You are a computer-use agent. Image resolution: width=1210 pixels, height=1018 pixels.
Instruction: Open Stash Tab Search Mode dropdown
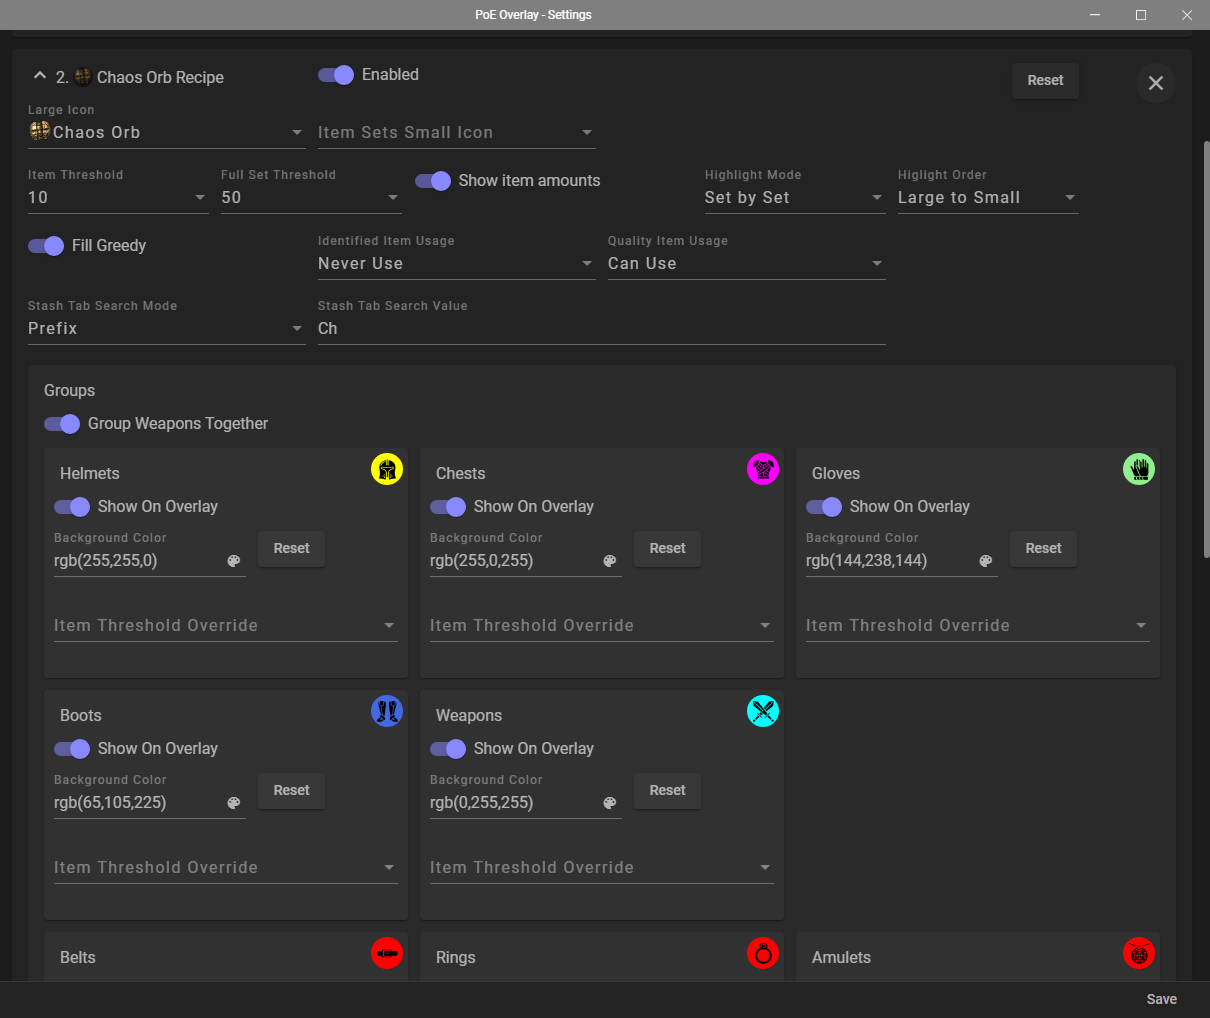pos(167,328)
